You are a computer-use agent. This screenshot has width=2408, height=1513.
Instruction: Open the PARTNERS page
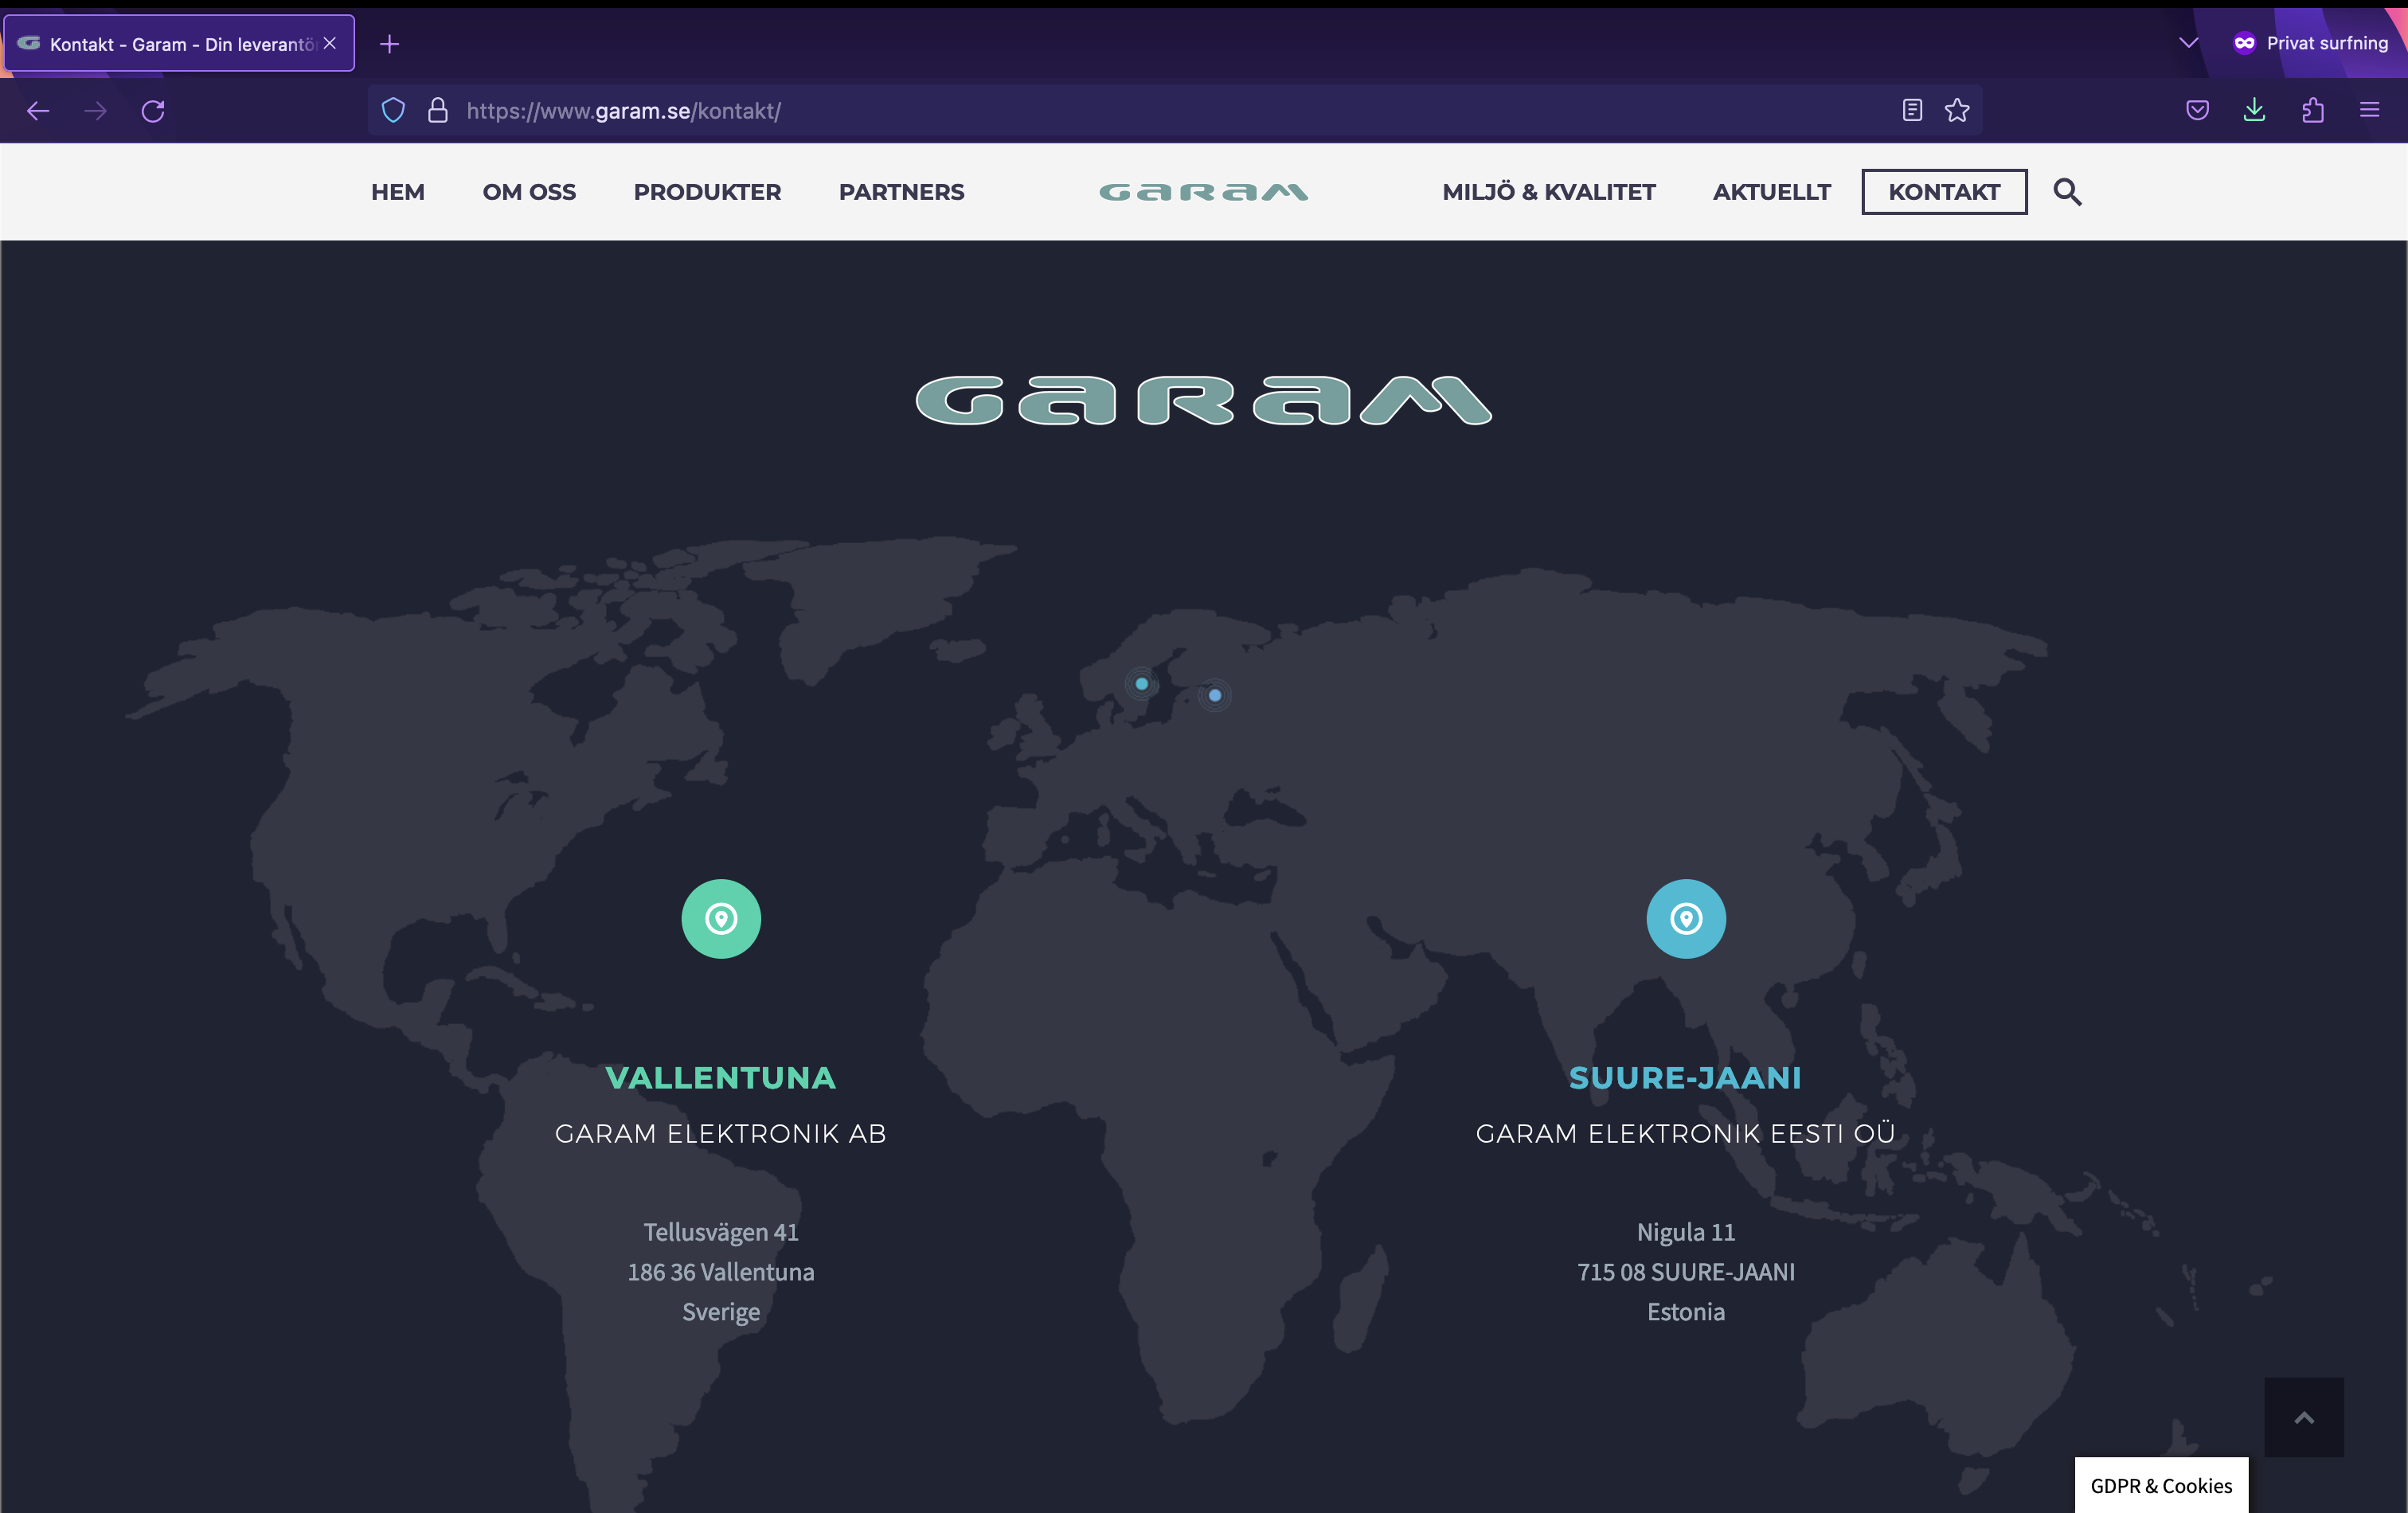[x=901, y=192]
